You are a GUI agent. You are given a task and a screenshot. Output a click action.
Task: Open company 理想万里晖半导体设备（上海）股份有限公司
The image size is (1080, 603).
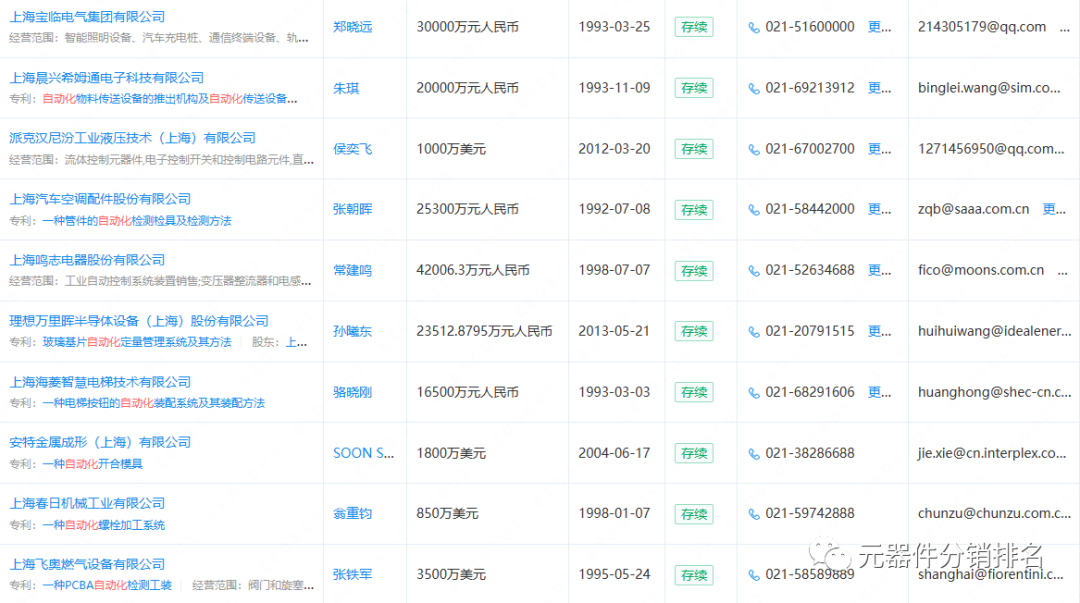pos(139,321)
